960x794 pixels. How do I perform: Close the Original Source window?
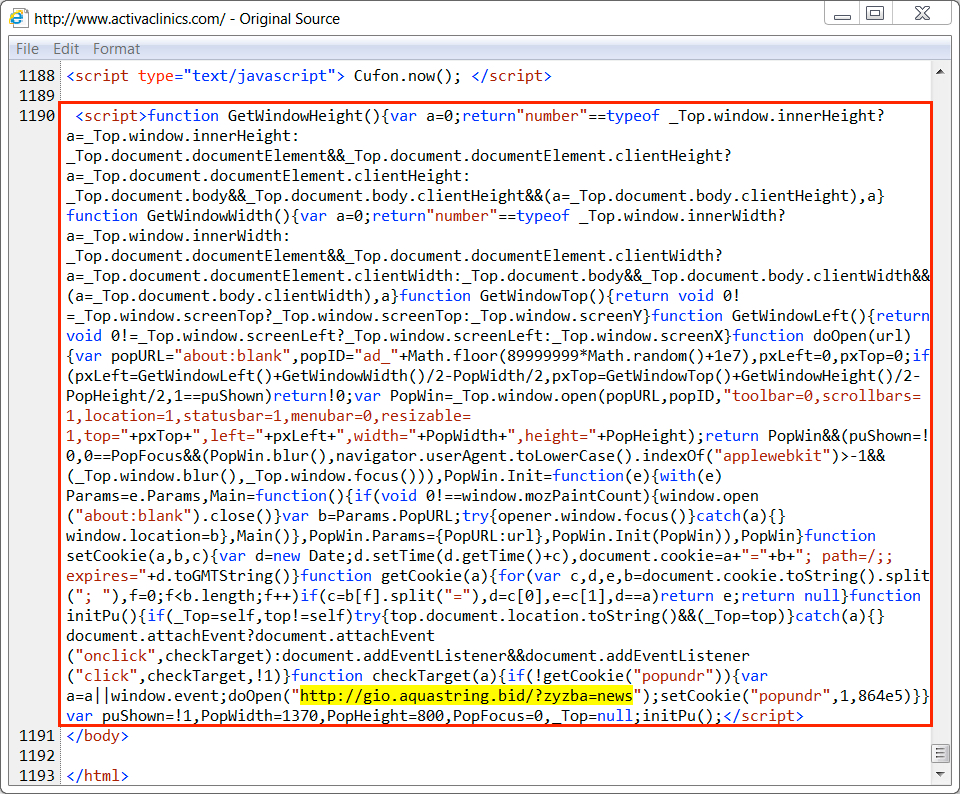[922, 13]
